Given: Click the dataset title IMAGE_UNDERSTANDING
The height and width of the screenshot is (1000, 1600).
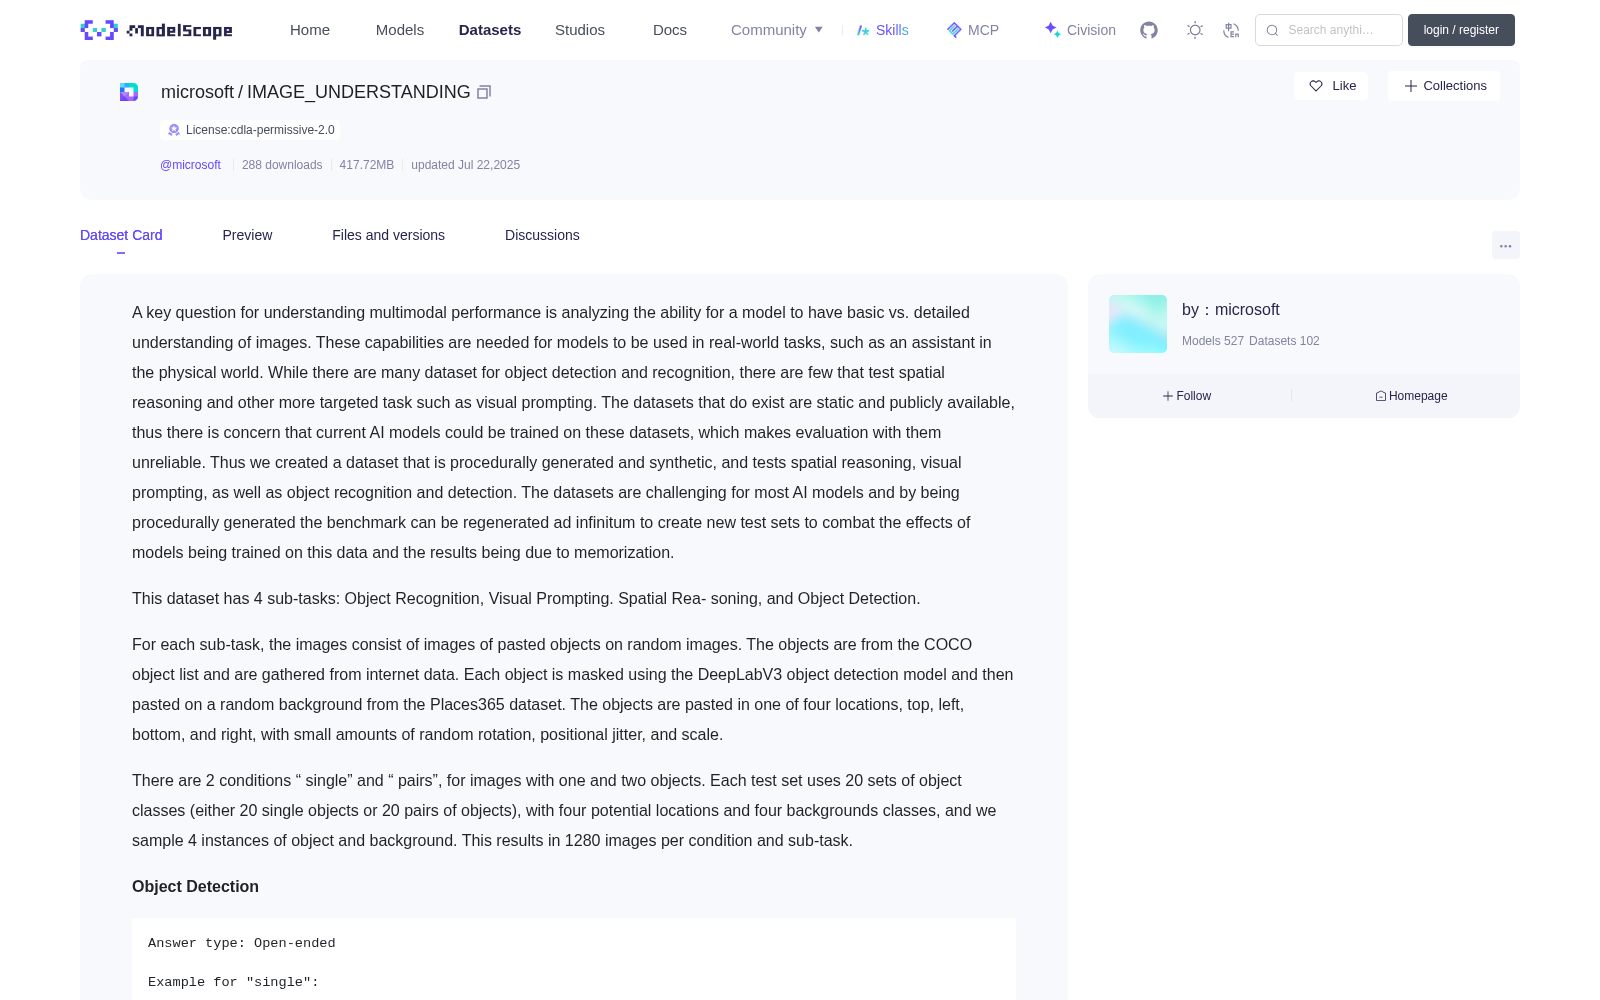Looking at the screenshot, I should 358,92.
